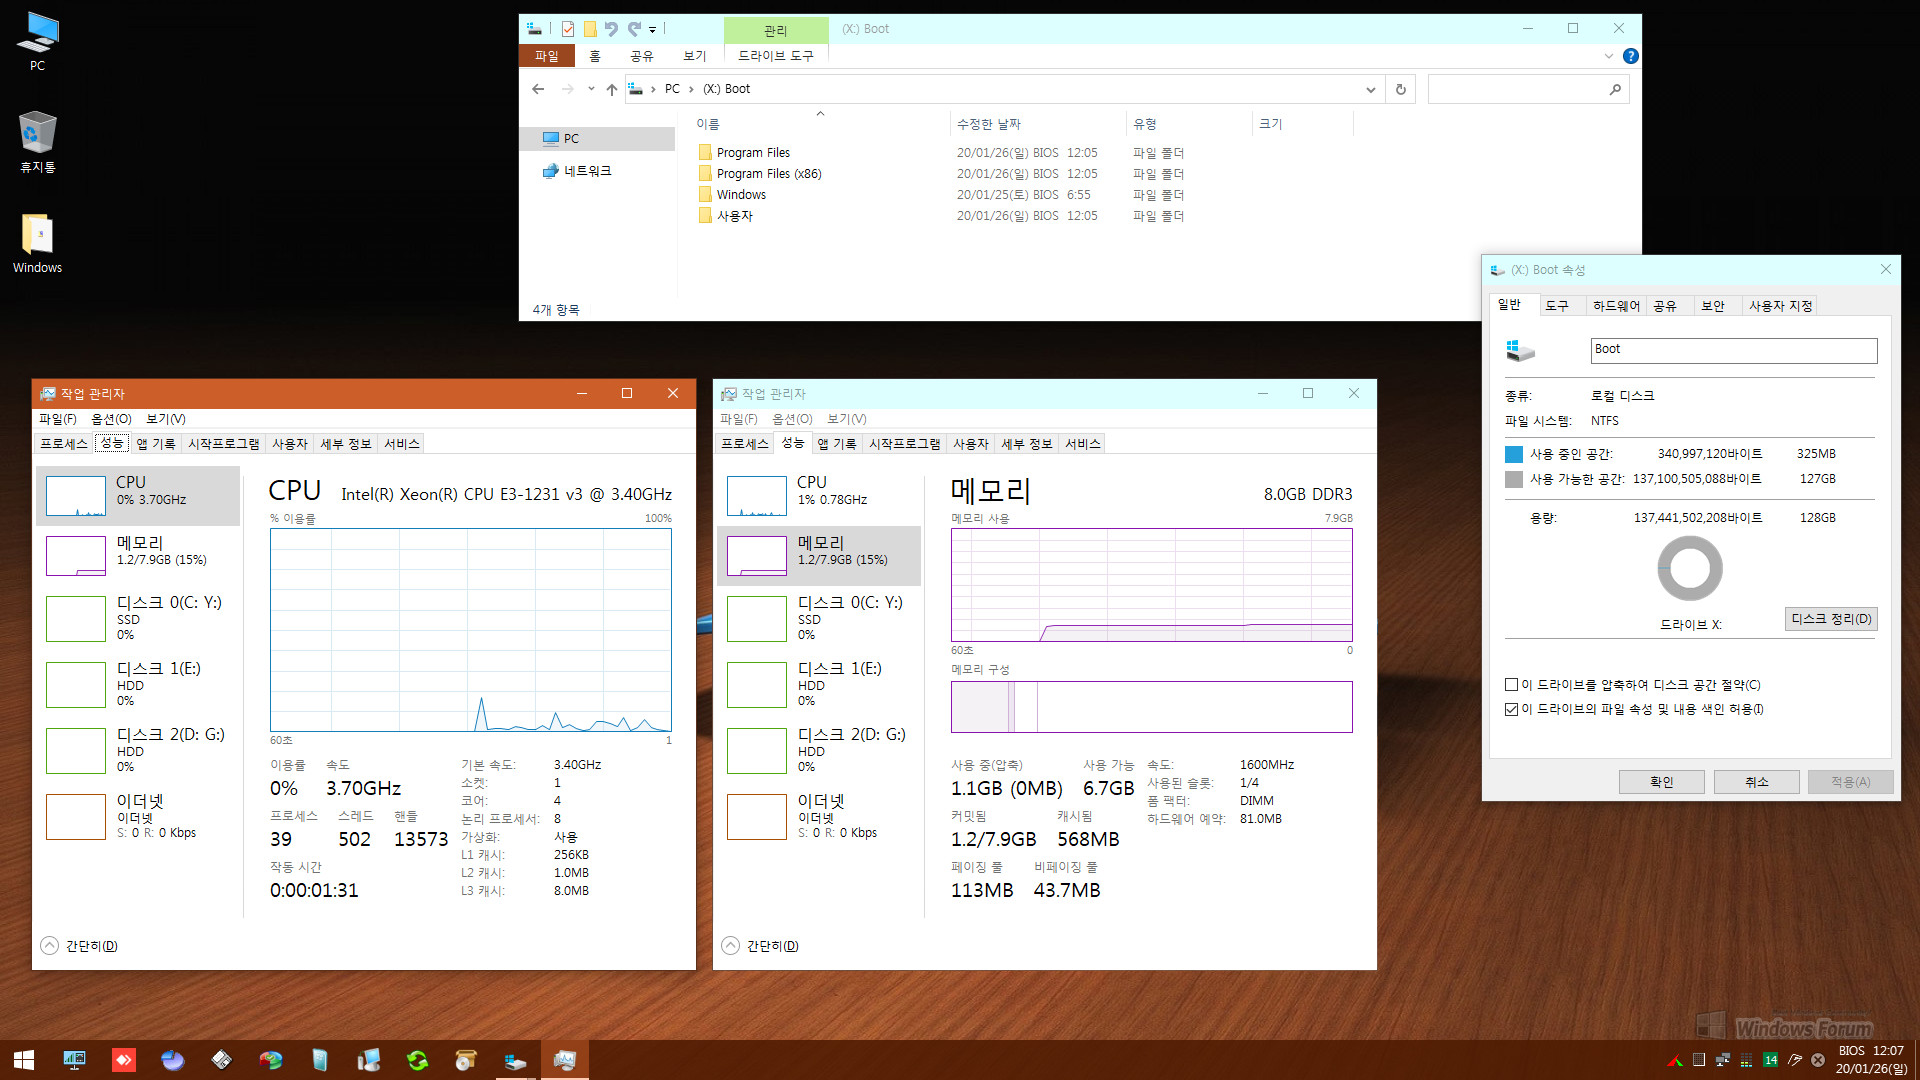Switch to 하드웨어 tab in Boot properties
The image size is (1920, 1080).
point(1615,306)
